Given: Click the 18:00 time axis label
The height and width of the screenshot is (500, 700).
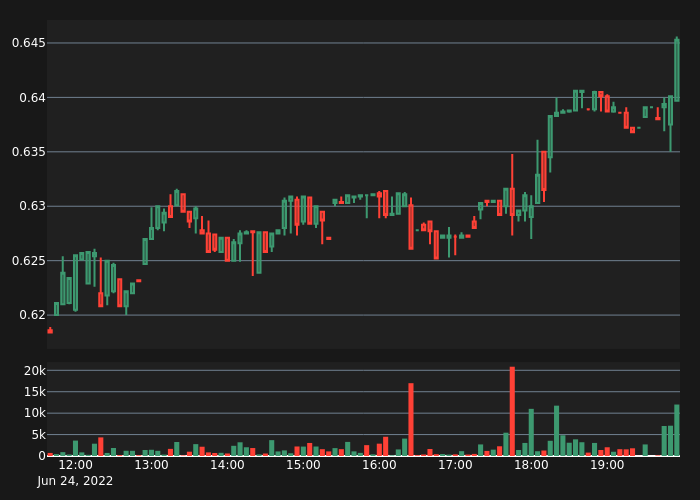Looking at the screenshot, I should 531,465.
